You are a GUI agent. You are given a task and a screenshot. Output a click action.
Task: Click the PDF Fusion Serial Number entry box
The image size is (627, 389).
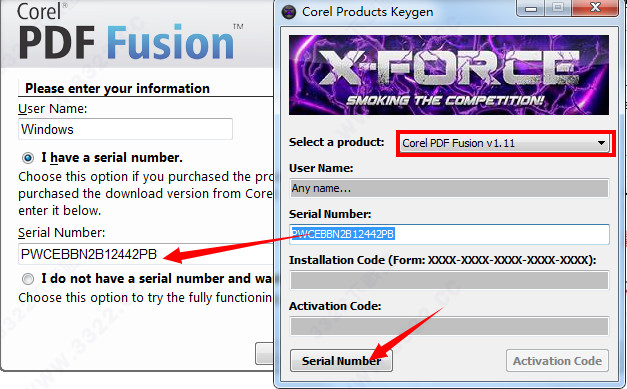146,254
